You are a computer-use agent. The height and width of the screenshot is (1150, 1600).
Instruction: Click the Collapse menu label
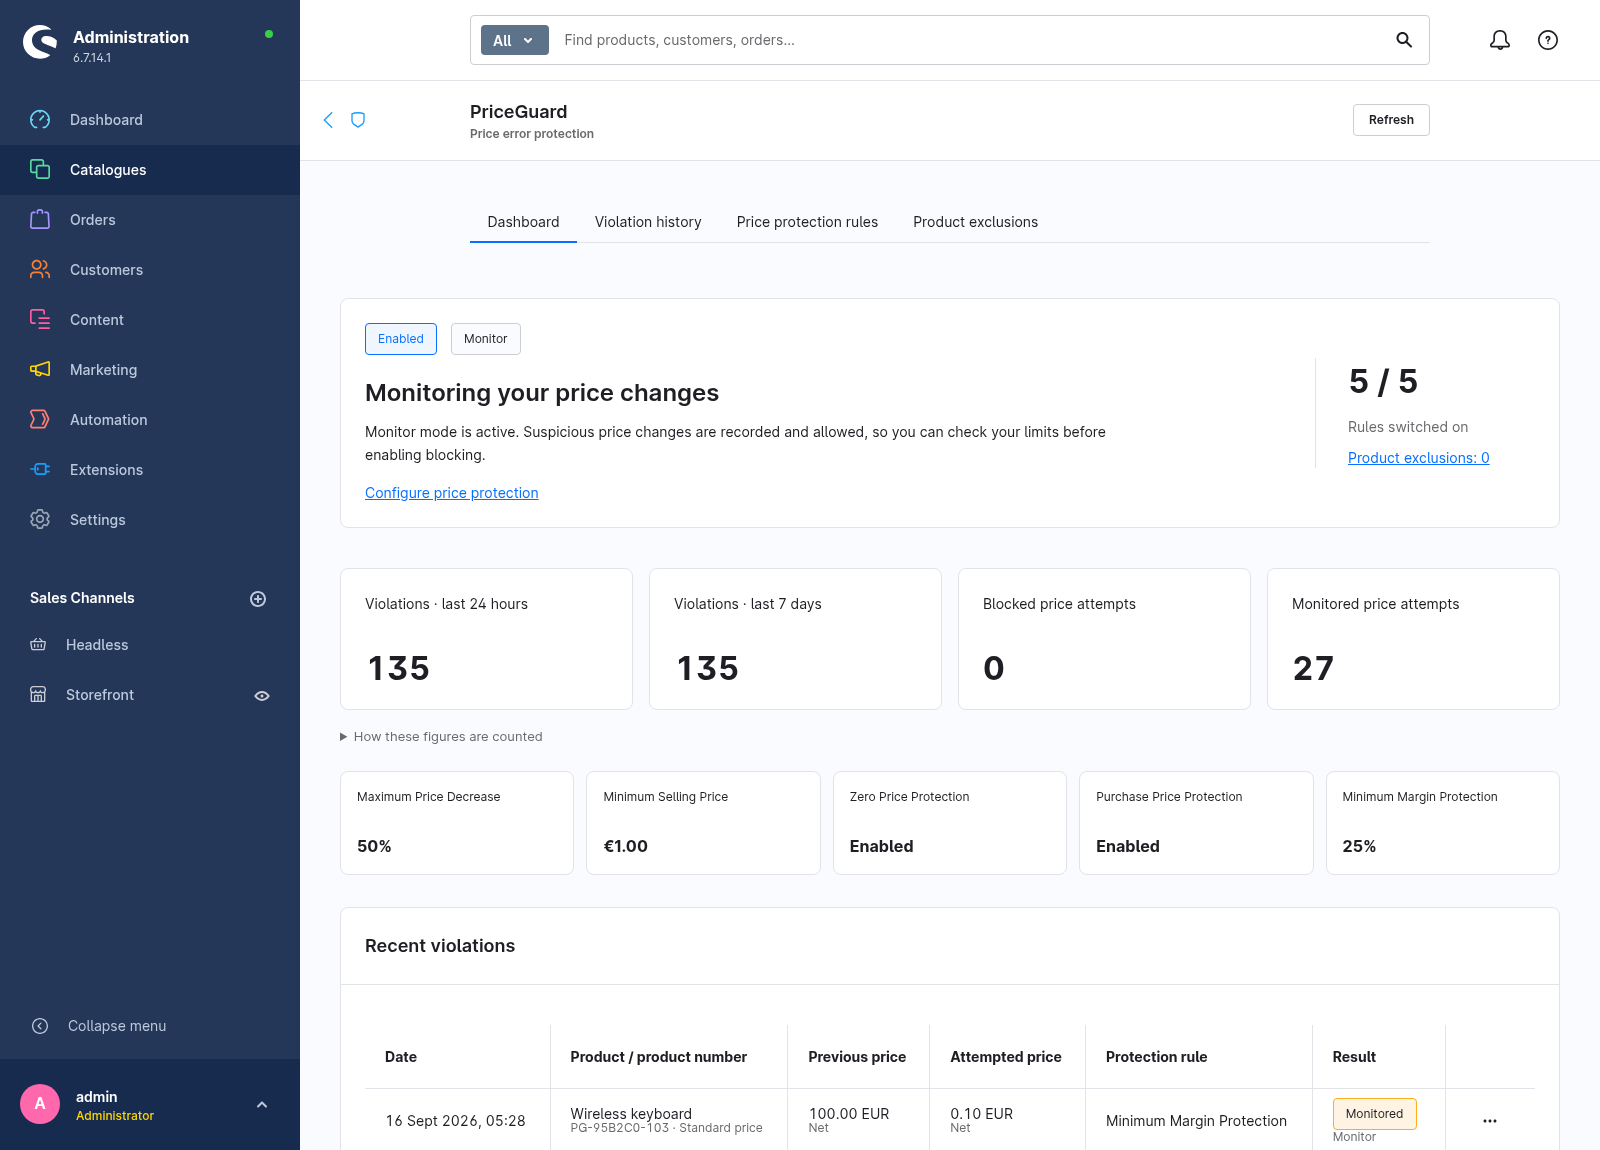117,1026
